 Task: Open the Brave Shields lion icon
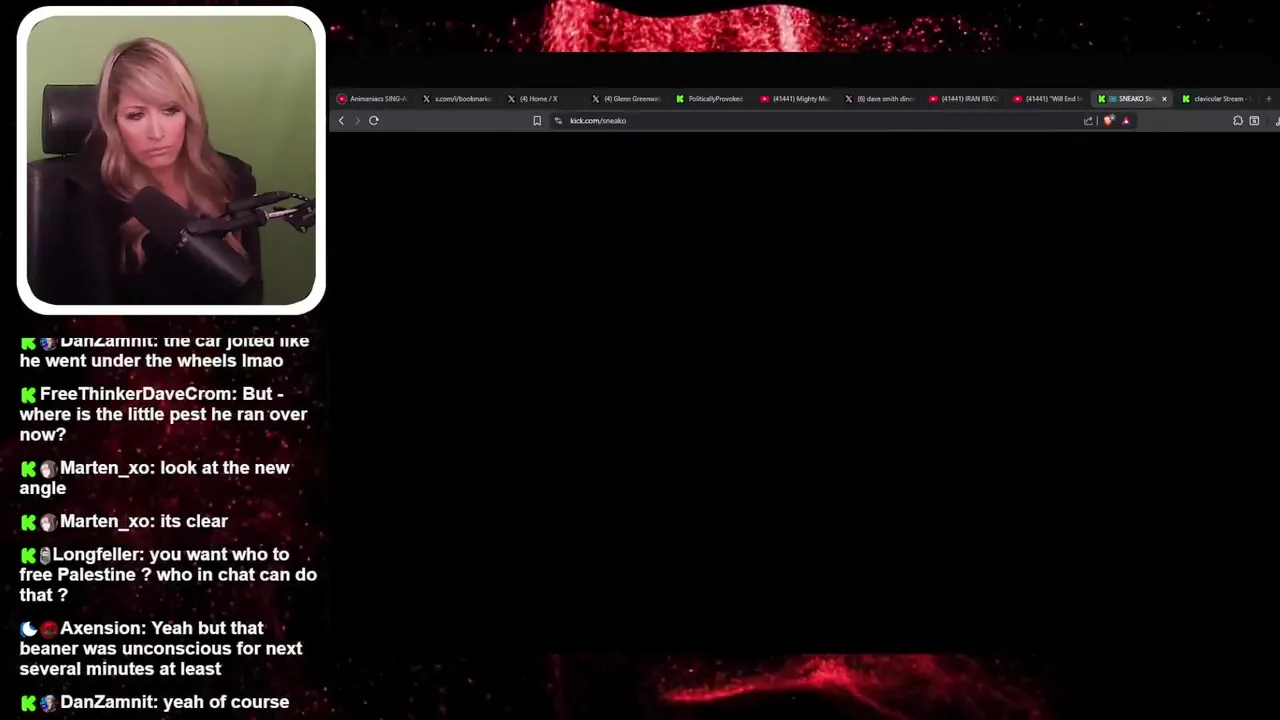pos(1109,121)
